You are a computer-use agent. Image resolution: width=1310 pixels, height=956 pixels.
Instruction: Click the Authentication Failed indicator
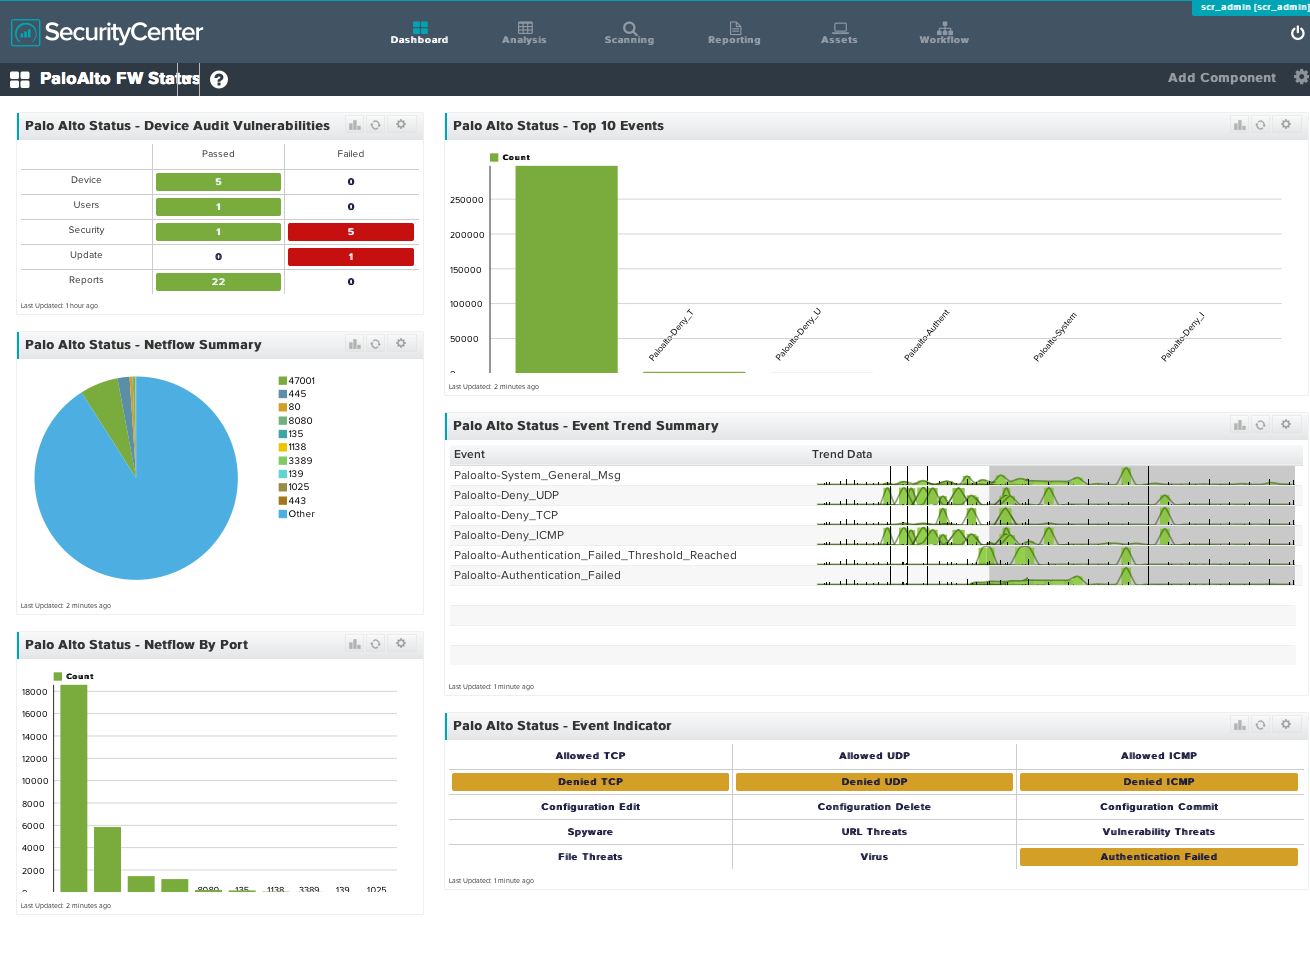1159,857
